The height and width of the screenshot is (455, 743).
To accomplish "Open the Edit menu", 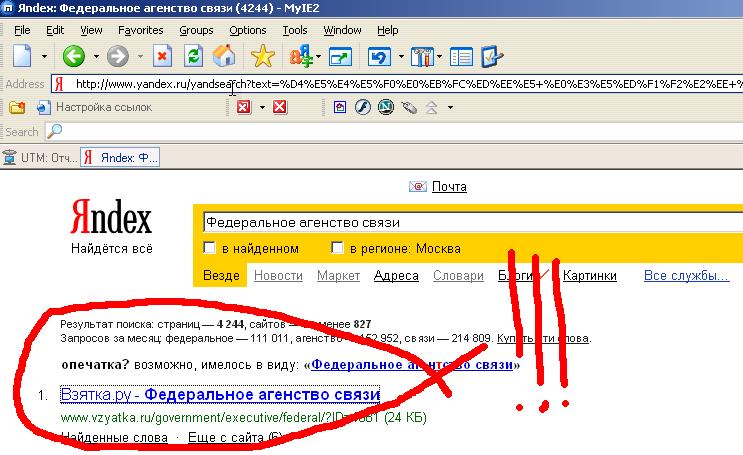I will (x=55, y=30).
